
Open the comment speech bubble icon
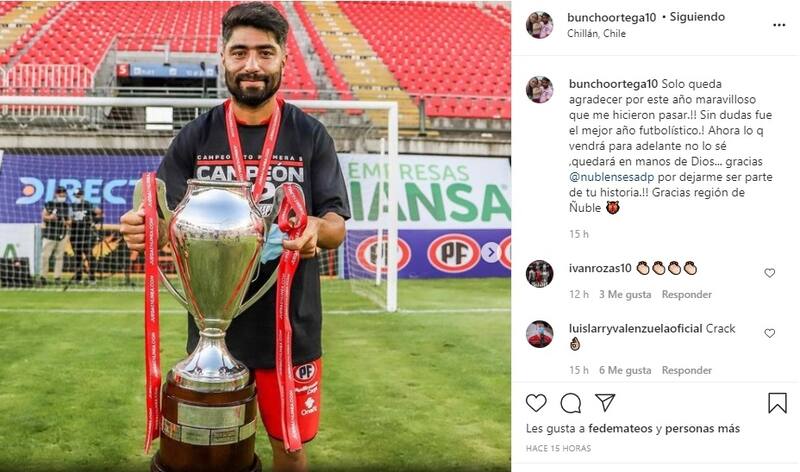click(570, 403)
